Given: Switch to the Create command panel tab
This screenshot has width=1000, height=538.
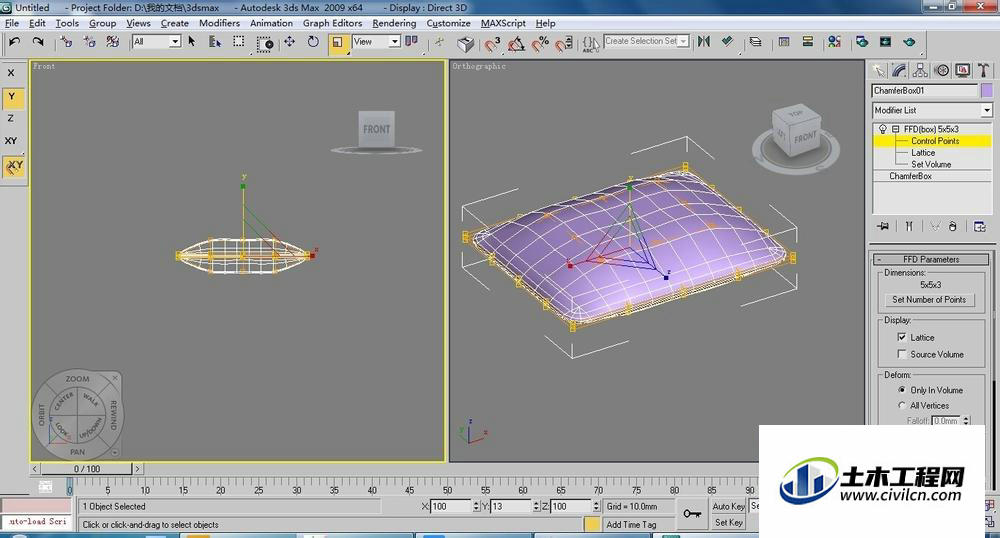Looking at the screenshot, I should pos(879,70).
